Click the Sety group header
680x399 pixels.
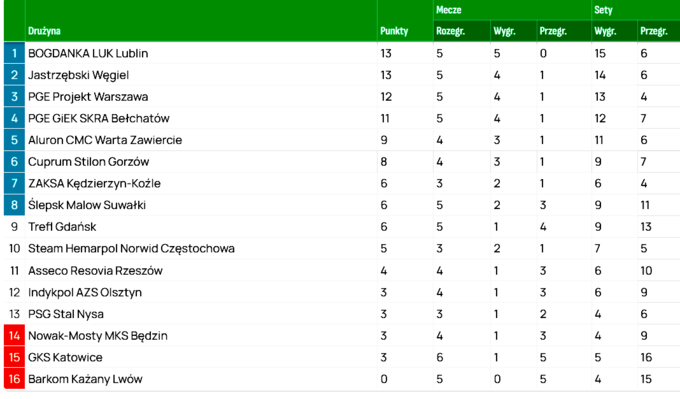(x=603, y=10)
